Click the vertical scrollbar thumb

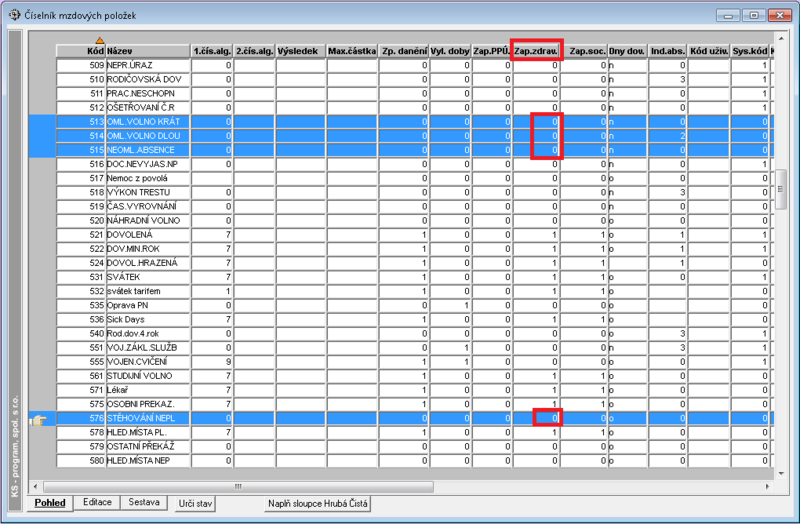click(781, 189)
